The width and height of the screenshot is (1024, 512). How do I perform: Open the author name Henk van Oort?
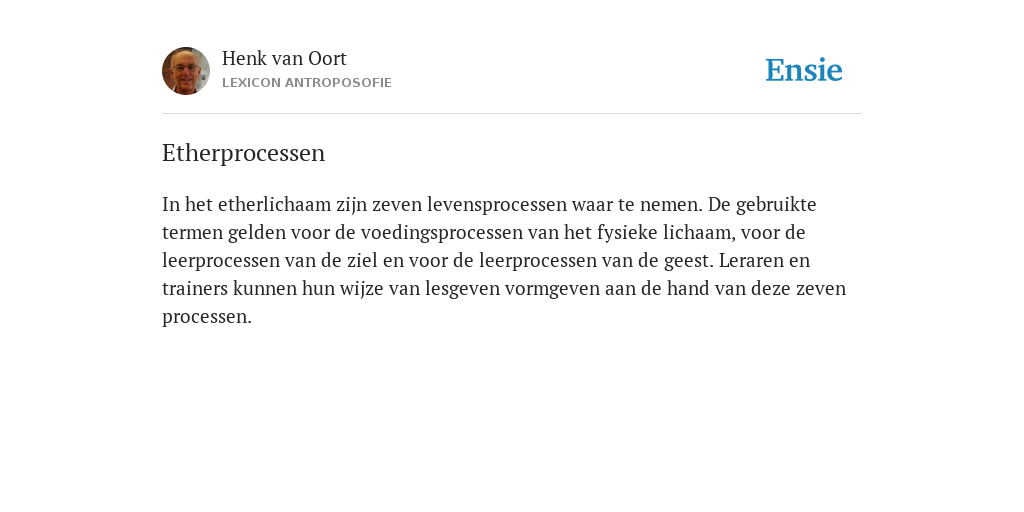tap(284, 58)
